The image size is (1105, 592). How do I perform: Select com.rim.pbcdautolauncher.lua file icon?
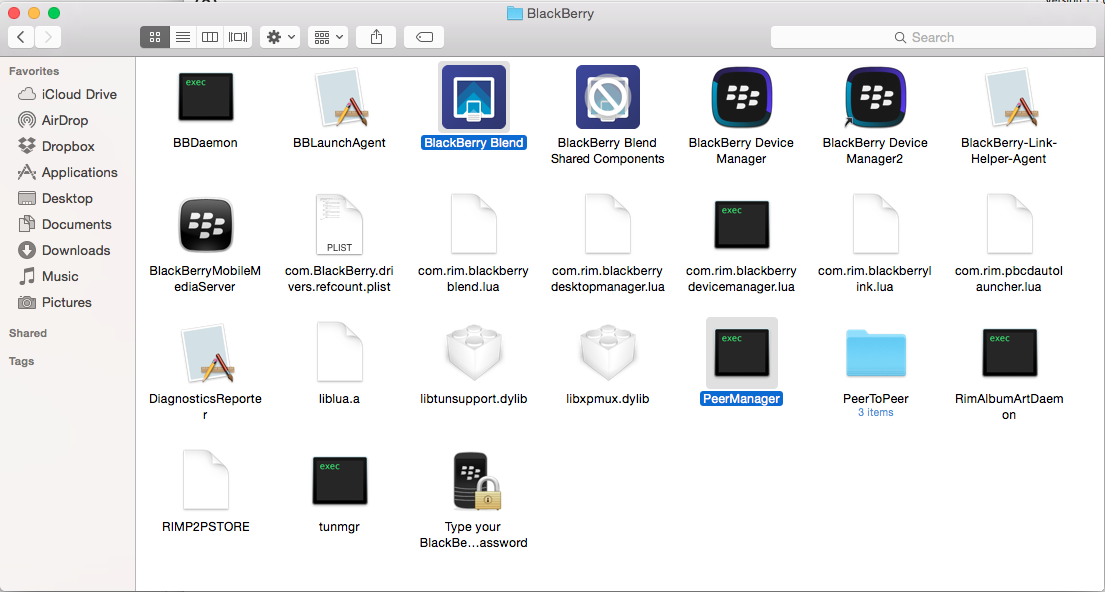click(x=1010, y=226)
